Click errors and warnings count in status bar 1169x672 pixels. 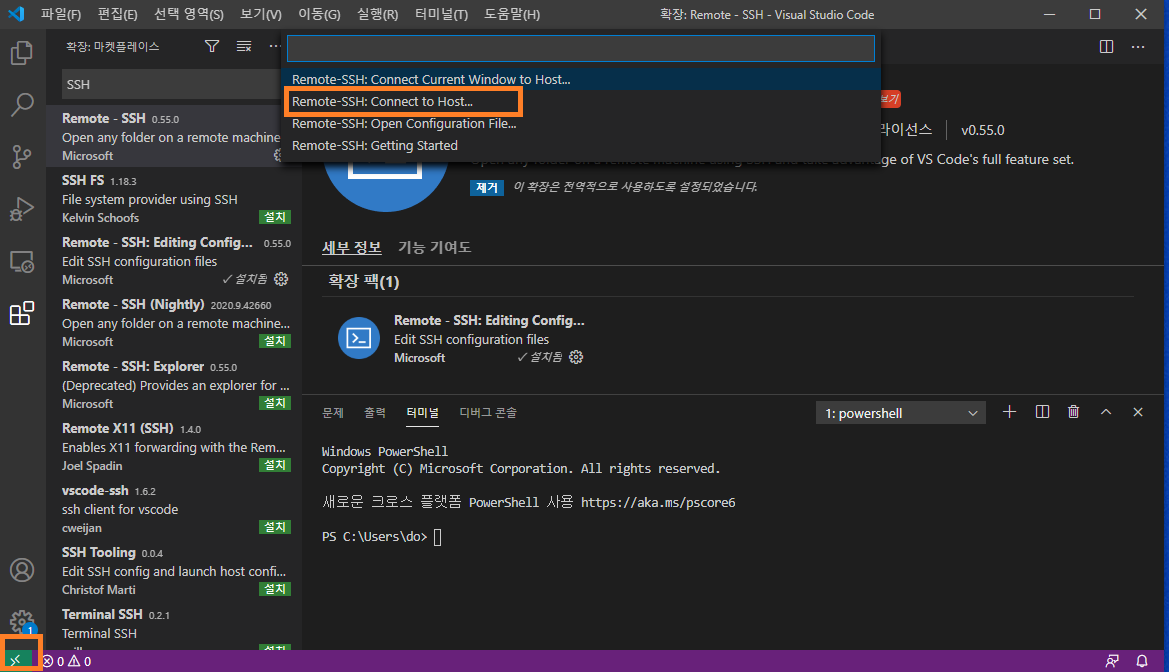pyautogui.click(x=67, y=662)
